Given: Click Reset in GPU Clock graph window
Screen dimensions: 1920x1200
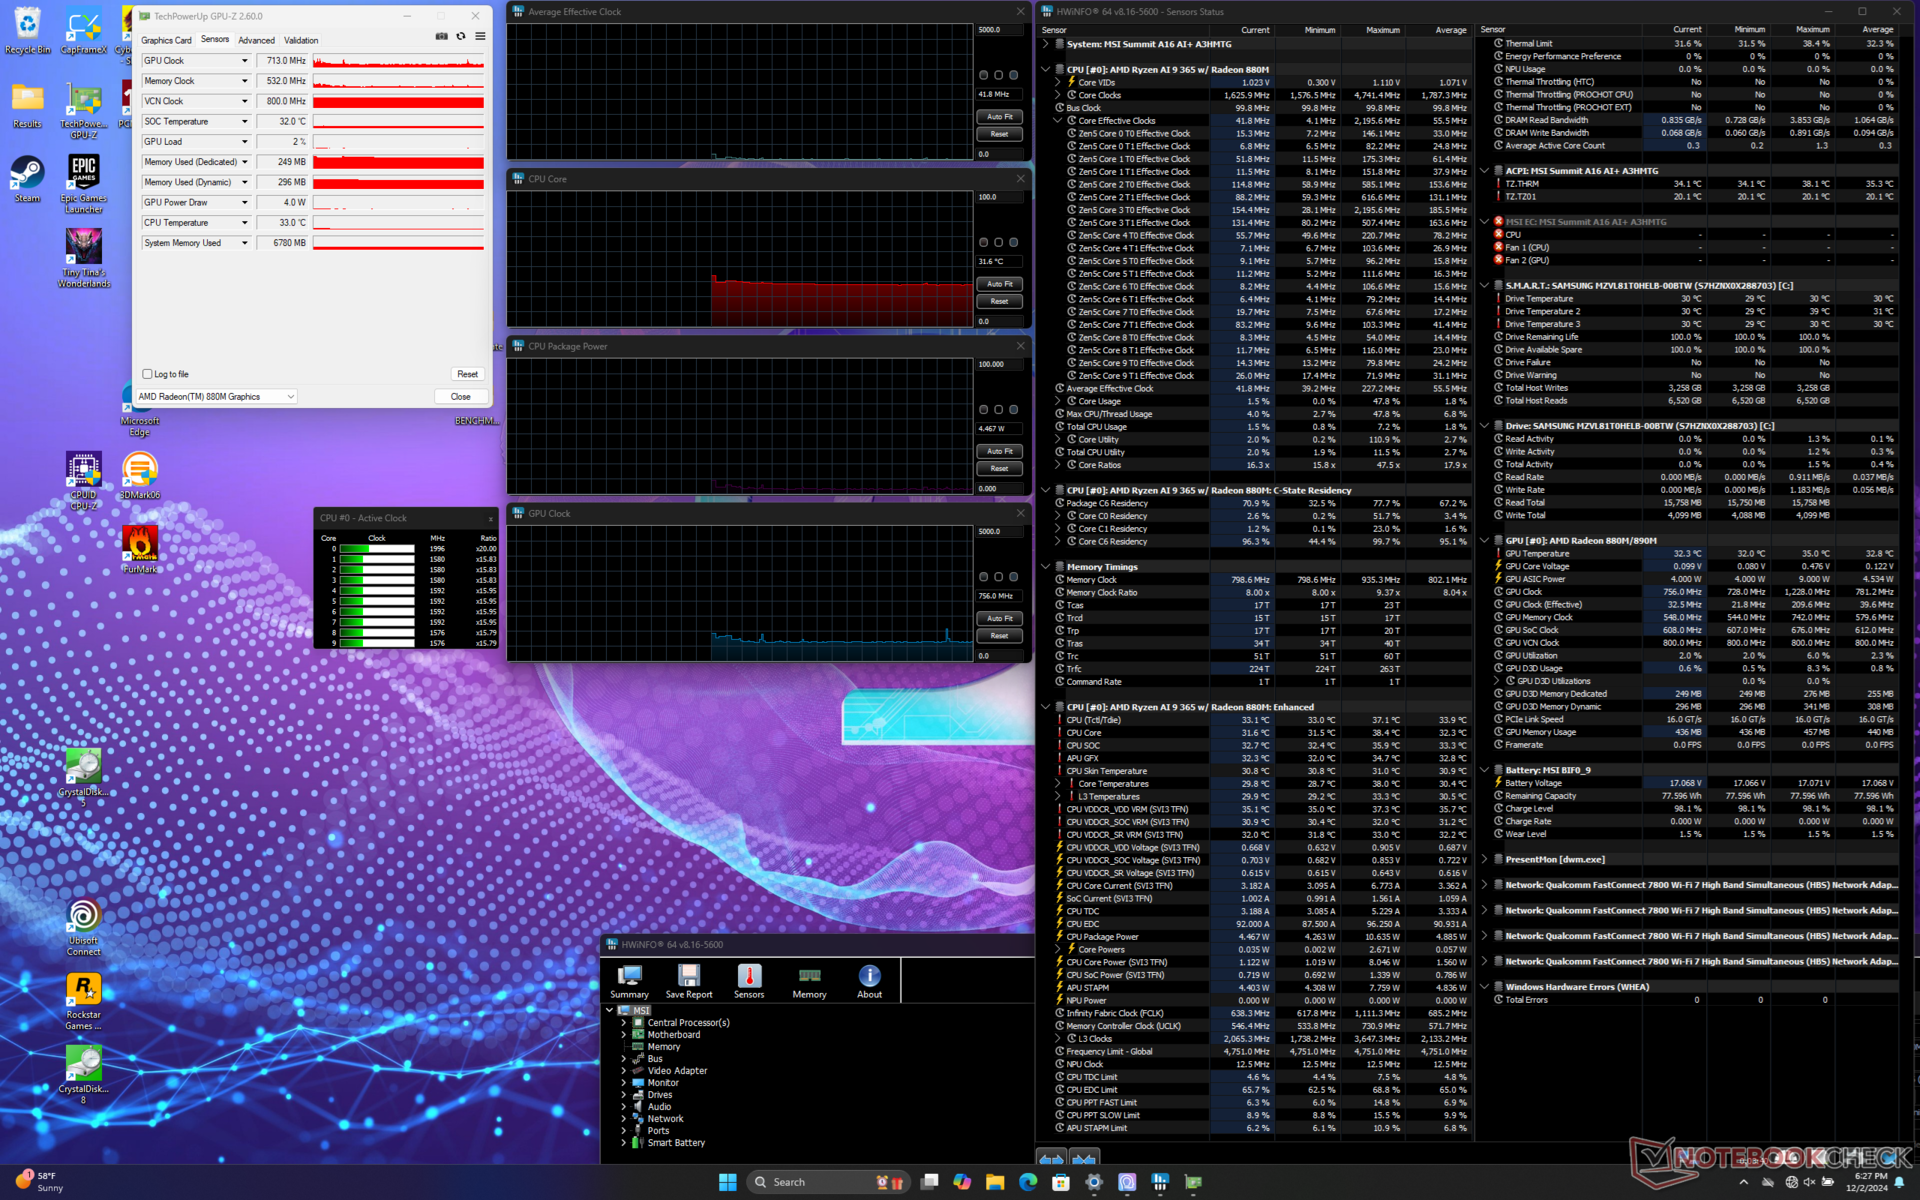Looking at the screenshot, I should coord(999,636).
